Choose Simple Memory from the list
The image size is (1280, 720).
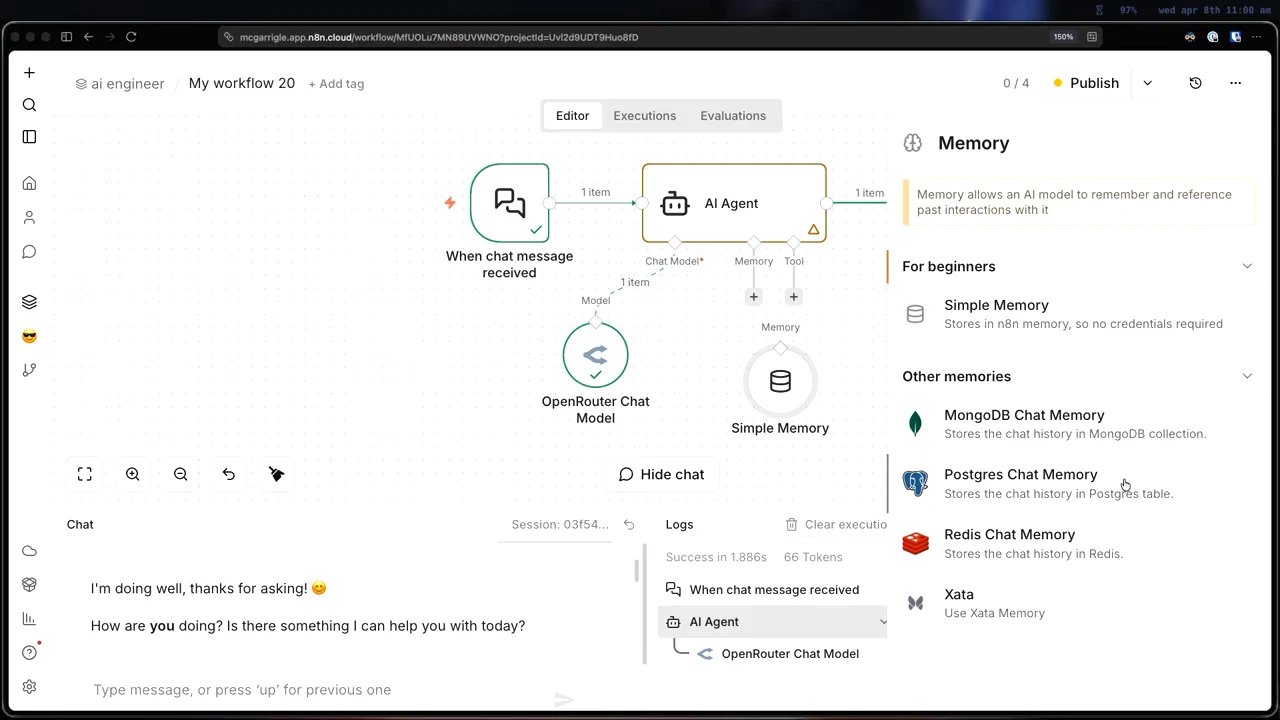tap(1078, 314)
